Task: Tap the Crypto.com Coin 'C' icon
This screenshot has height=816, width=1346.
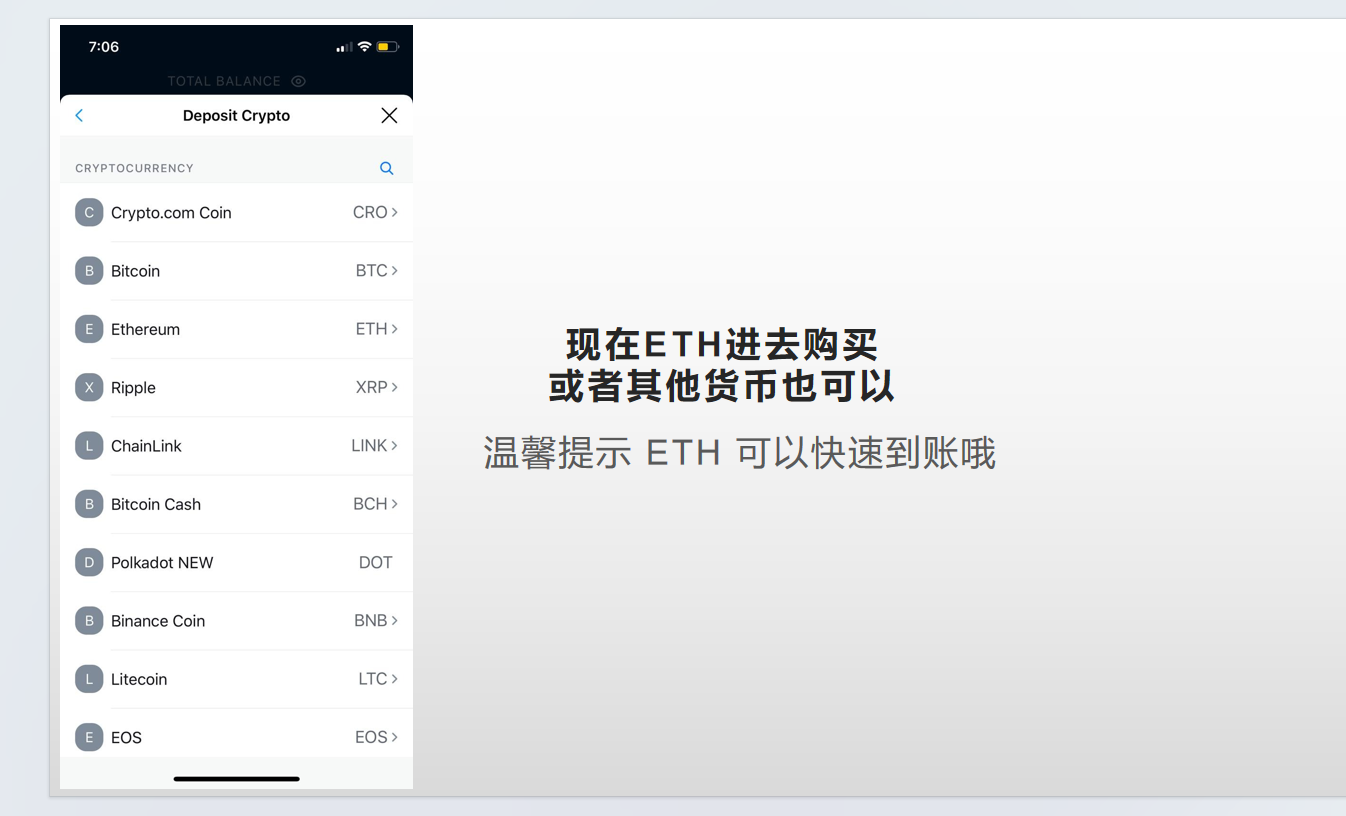Action: [89, 213]
